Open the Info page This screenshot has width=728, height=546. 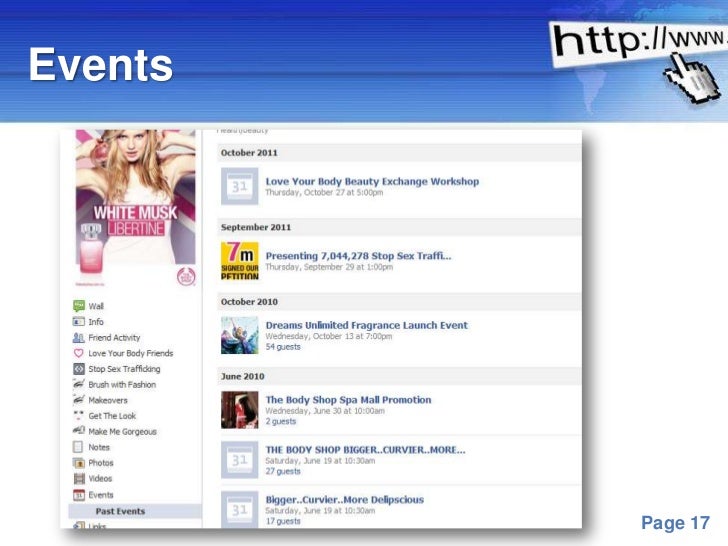[96, 322]
